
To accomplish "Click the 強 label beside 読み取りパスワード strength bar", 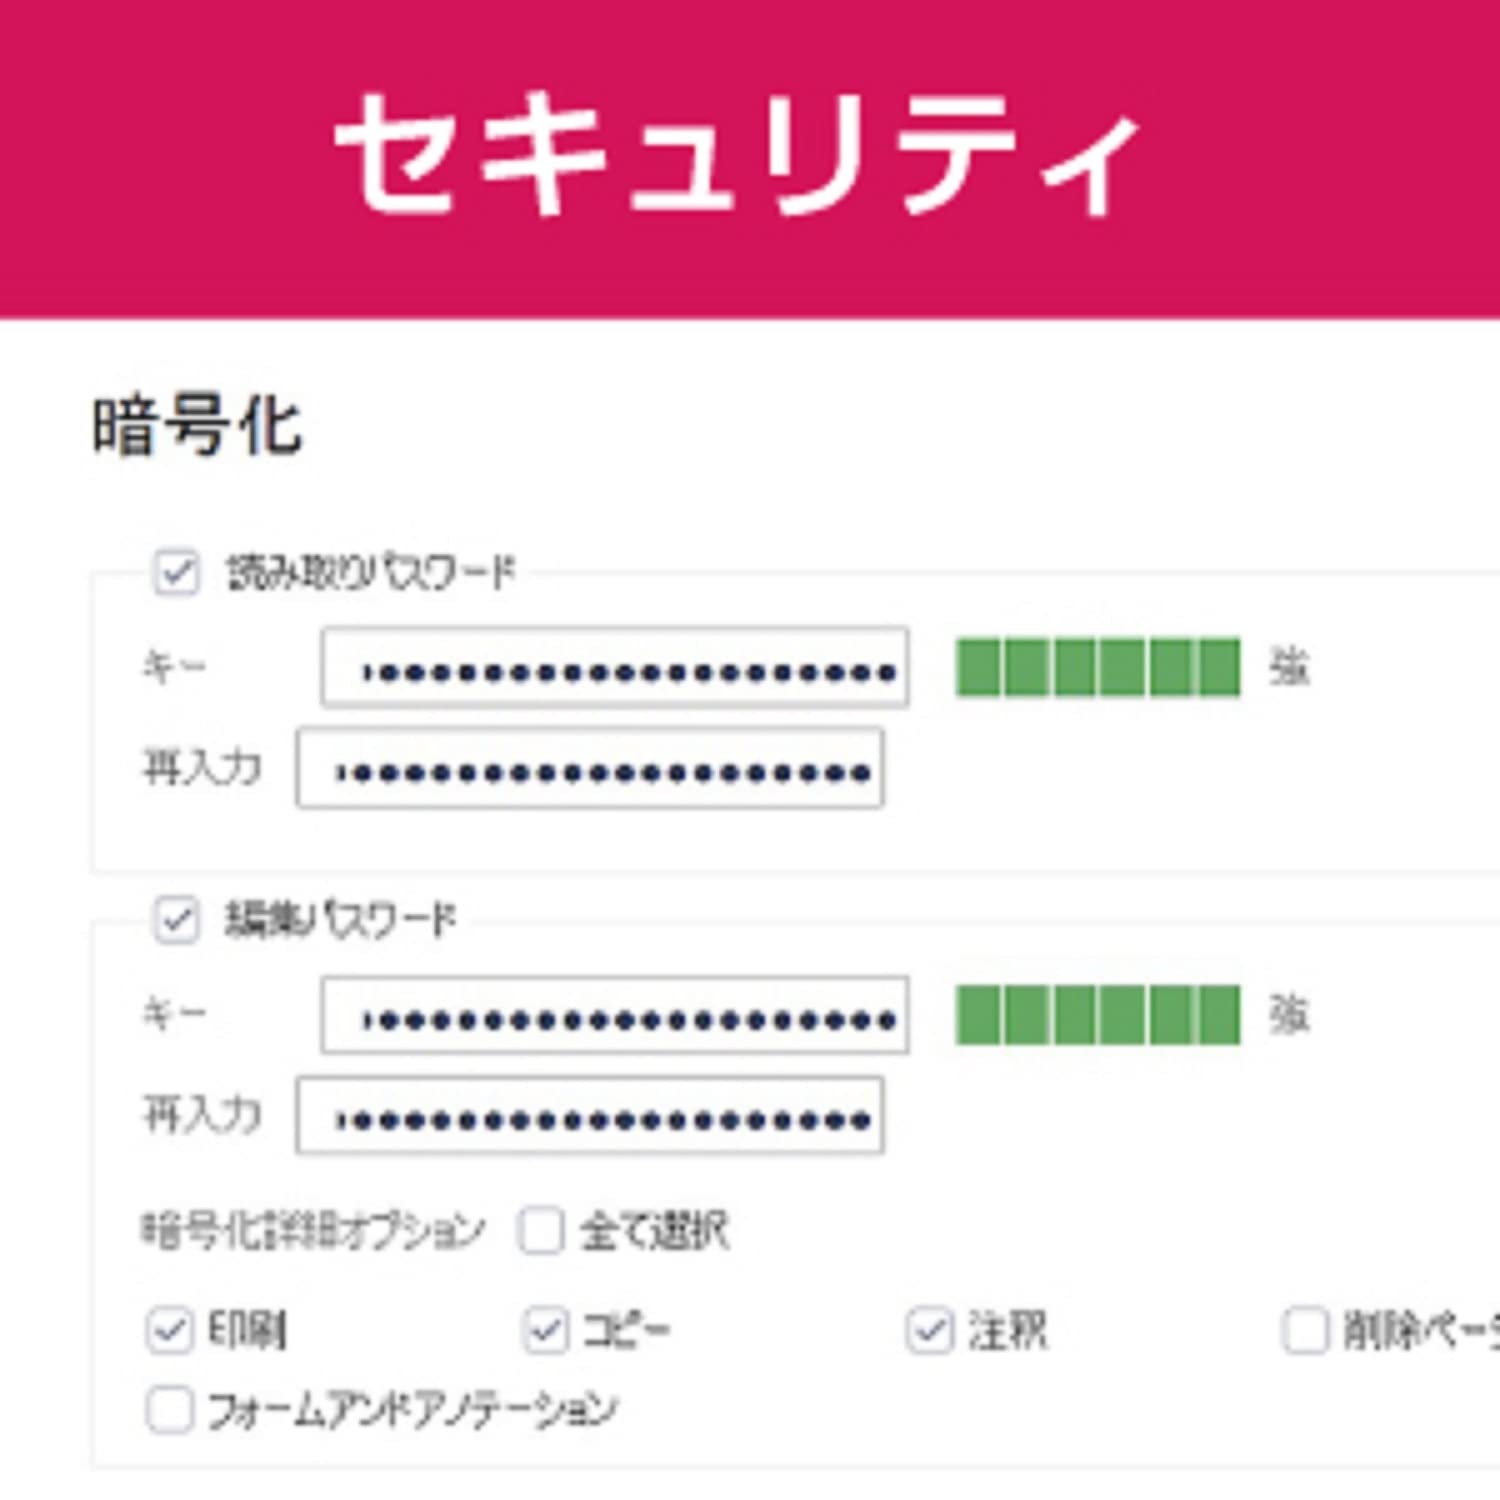I will [1289, 667].
